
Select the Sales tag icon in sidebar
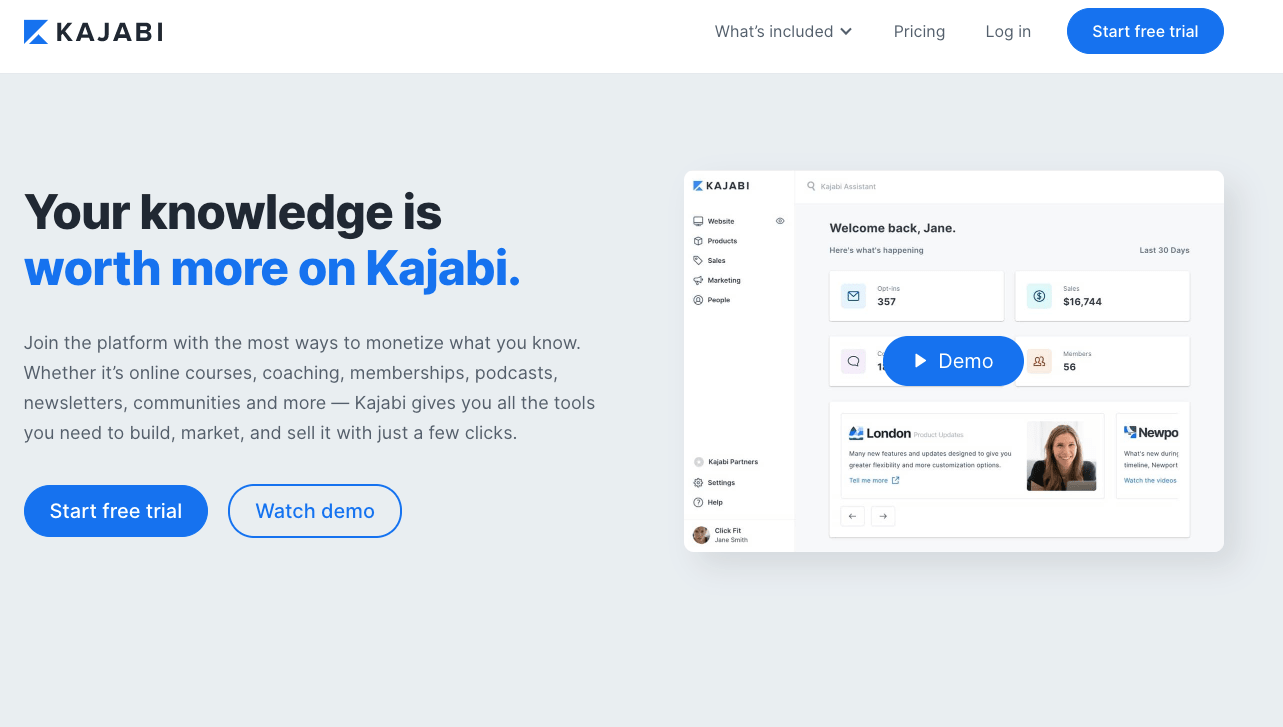[x=698, y=260]
